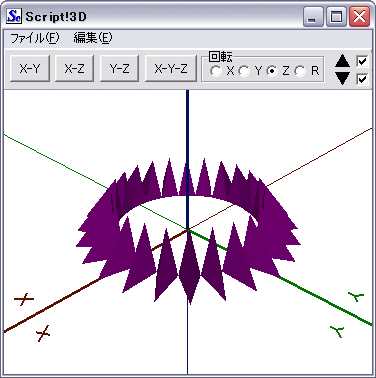Screen dimensions: 376x378
Task: Select R rotation radio button
Action: point(300,71)
